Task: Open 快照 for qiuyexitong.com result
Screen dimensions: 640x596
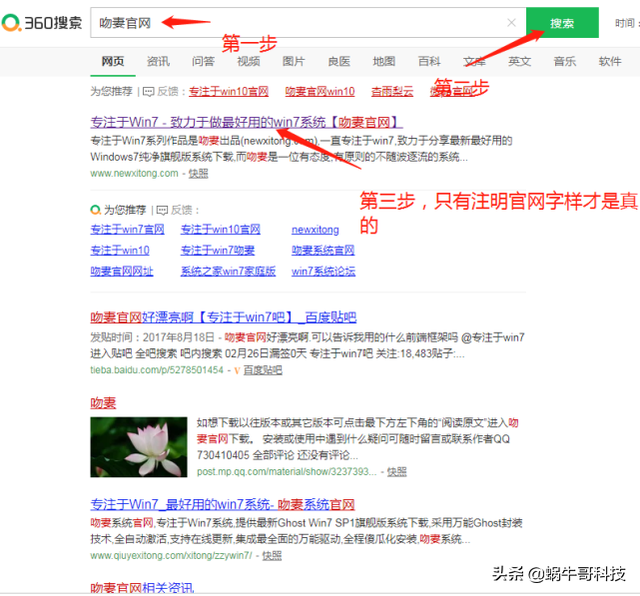Action: point(272,556)
